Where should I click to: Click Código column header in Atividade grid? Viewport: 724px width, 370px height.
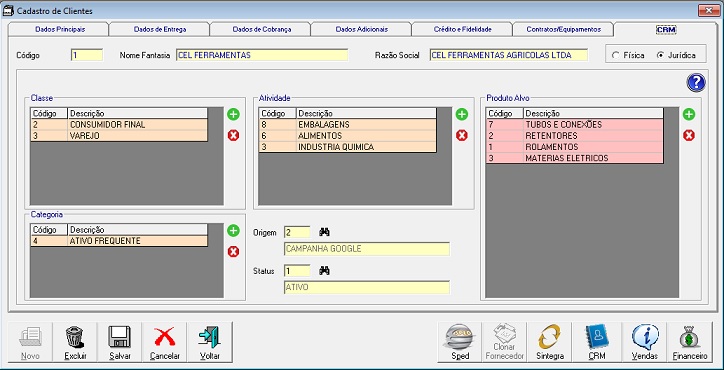(x=278, y=114)
